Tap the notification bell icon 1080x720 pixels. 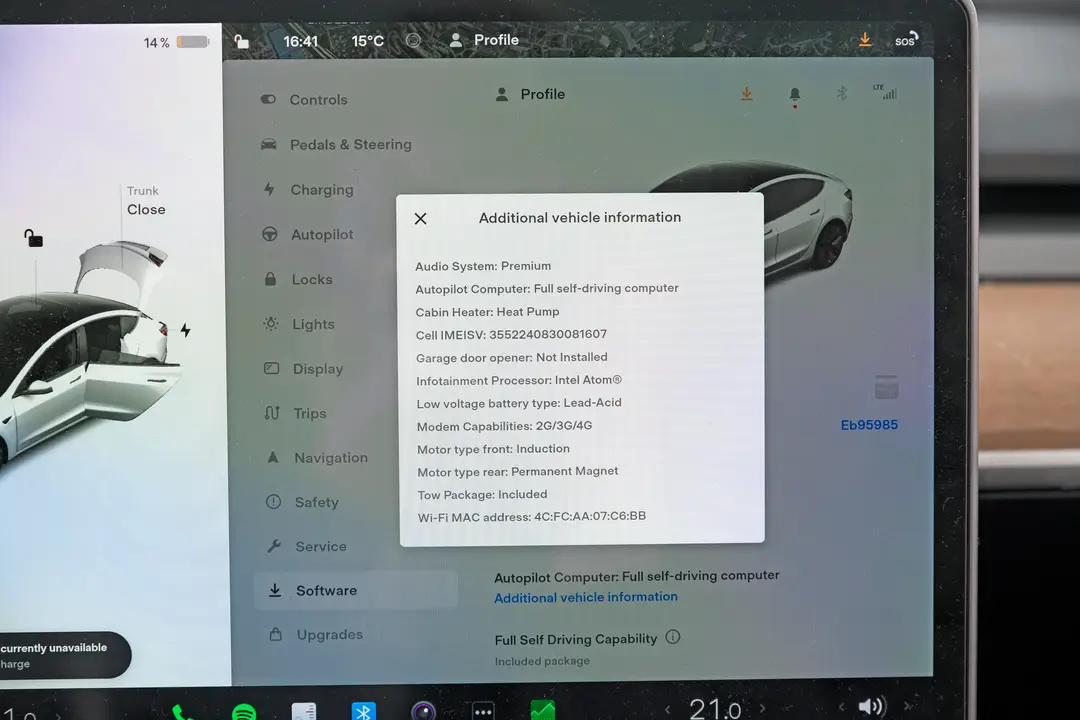pos(795,94)
